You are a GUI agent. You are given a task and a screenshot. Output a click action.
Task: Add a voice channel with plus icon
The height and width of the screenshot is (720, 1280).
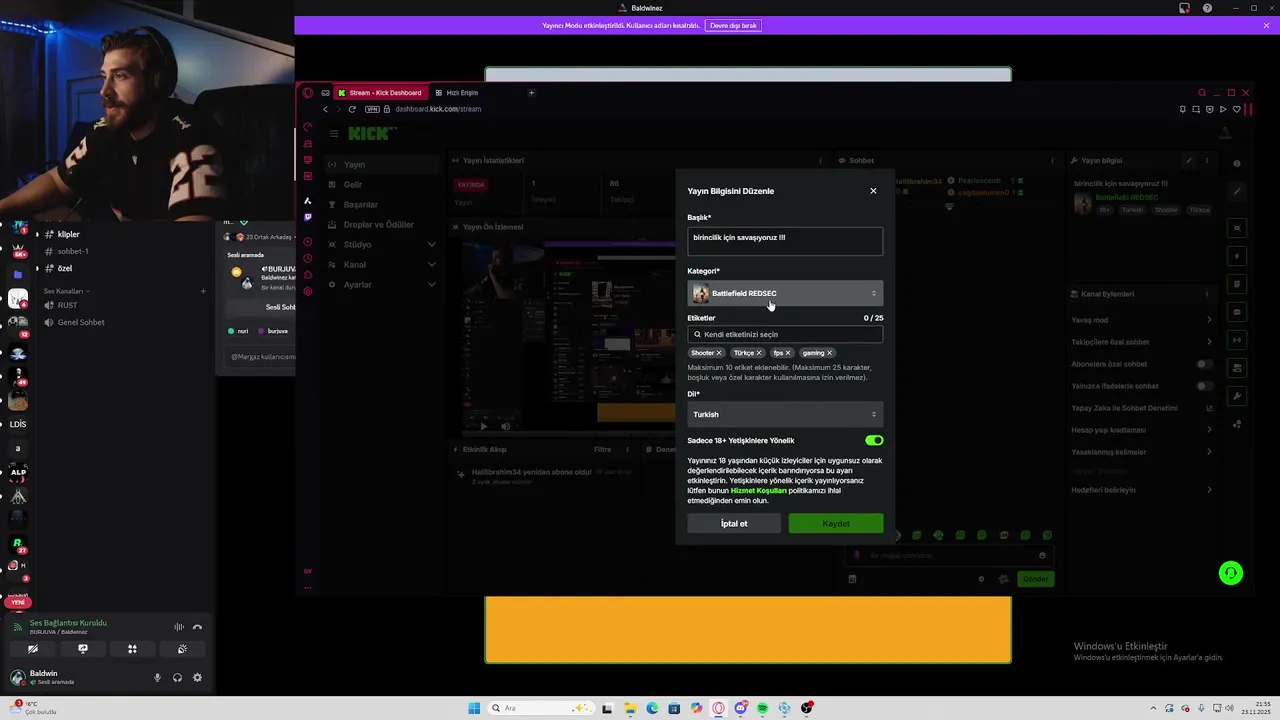[x=203, y=291]
